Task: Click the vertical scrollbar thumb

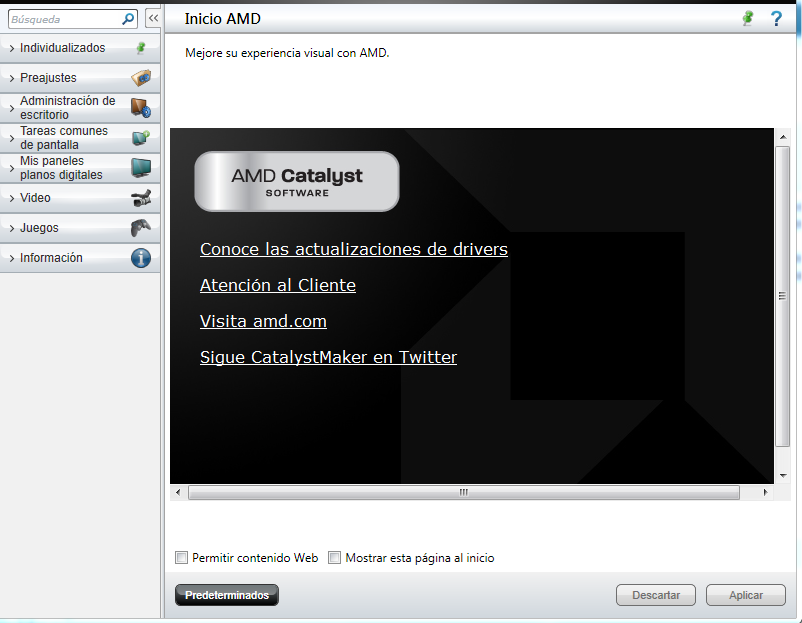Action: [x=782, y=296]
